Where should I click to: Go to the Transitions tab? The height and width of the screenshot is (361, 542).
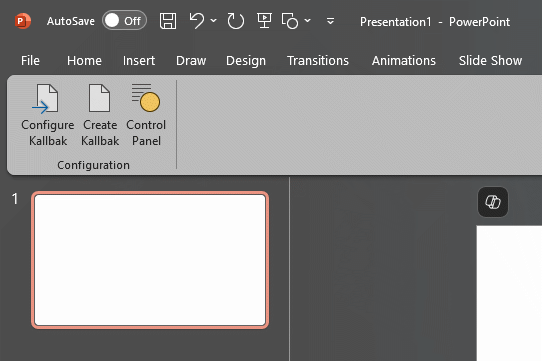[318, 61]
